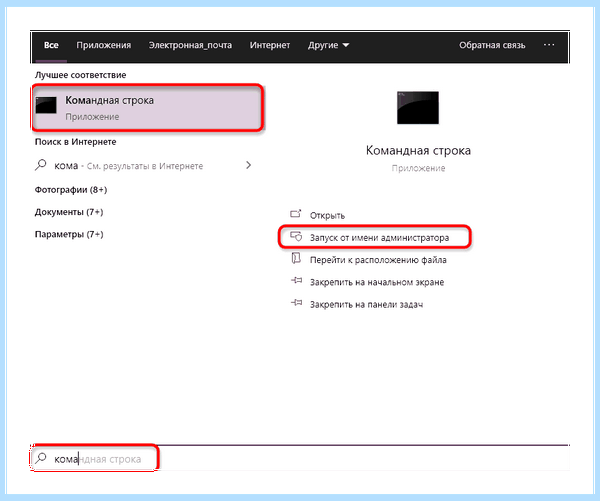Select the Все tab

(51, 45)
